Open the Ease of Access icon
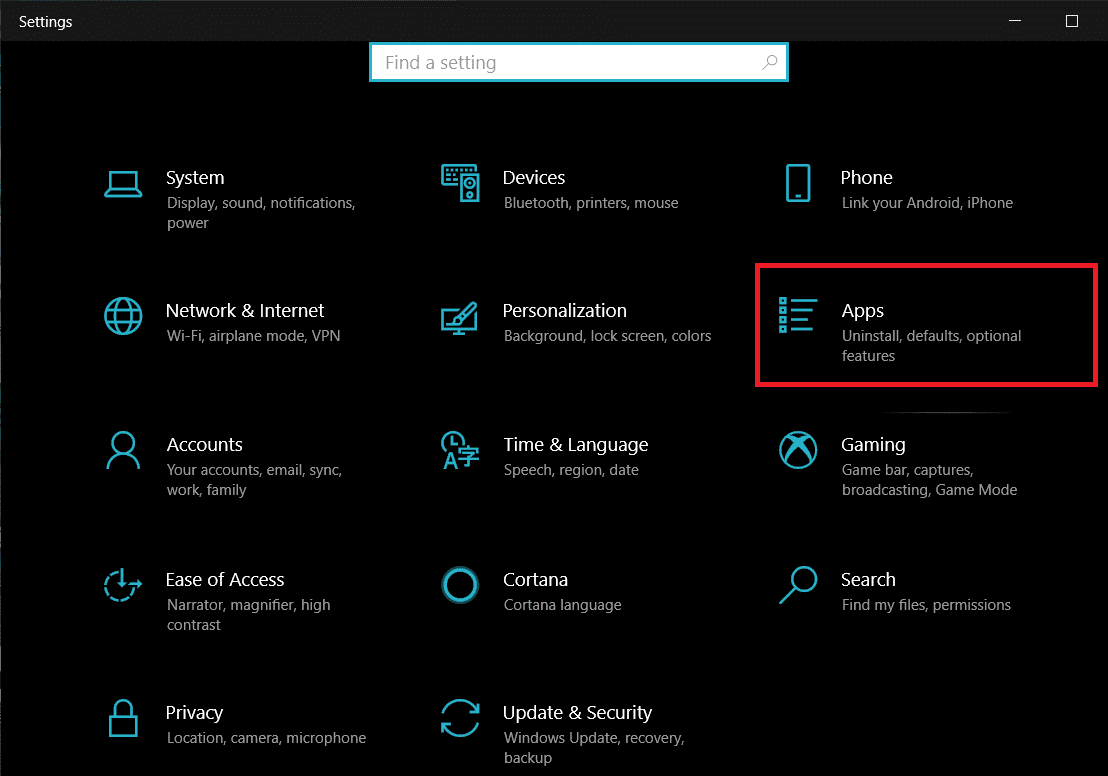The height and width of the screenshot is (776, 1108). point(123,585)
